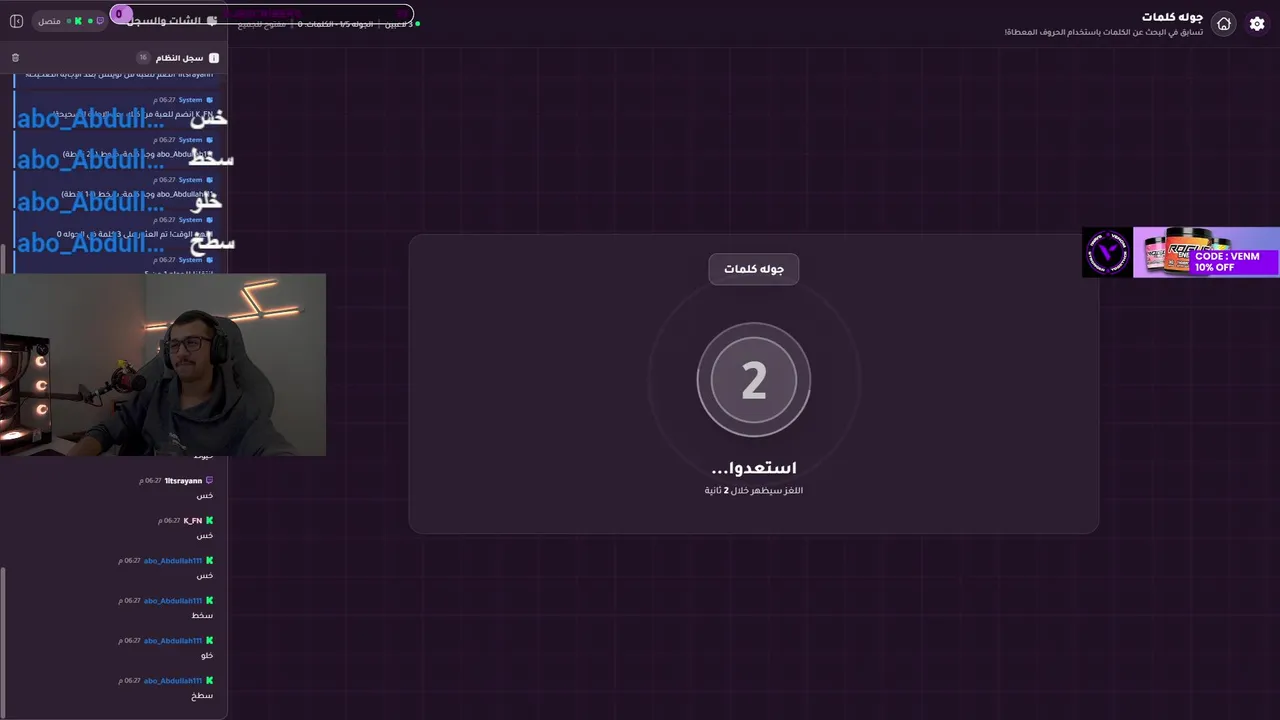Collapse the chat sidebar panel icon
This screenshot has width=1280, height=720.
[x=16, y=21]
